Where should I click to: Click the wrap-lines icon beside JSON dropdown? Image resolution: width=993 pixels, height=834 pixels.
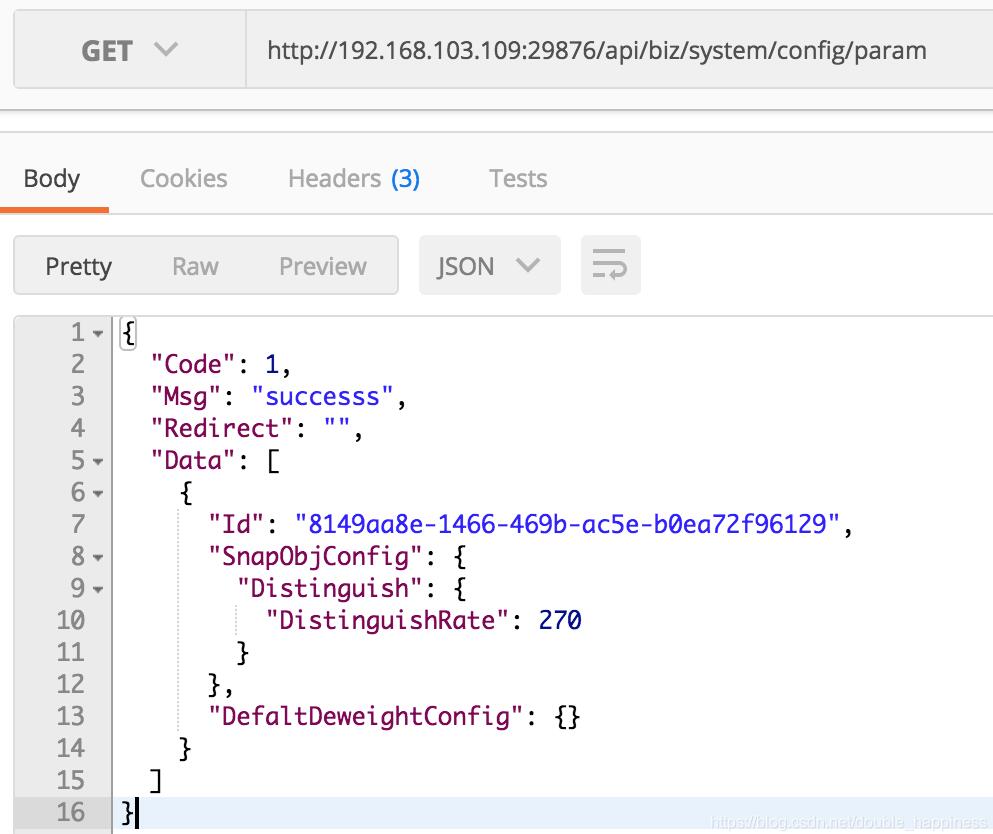[610, 265]
